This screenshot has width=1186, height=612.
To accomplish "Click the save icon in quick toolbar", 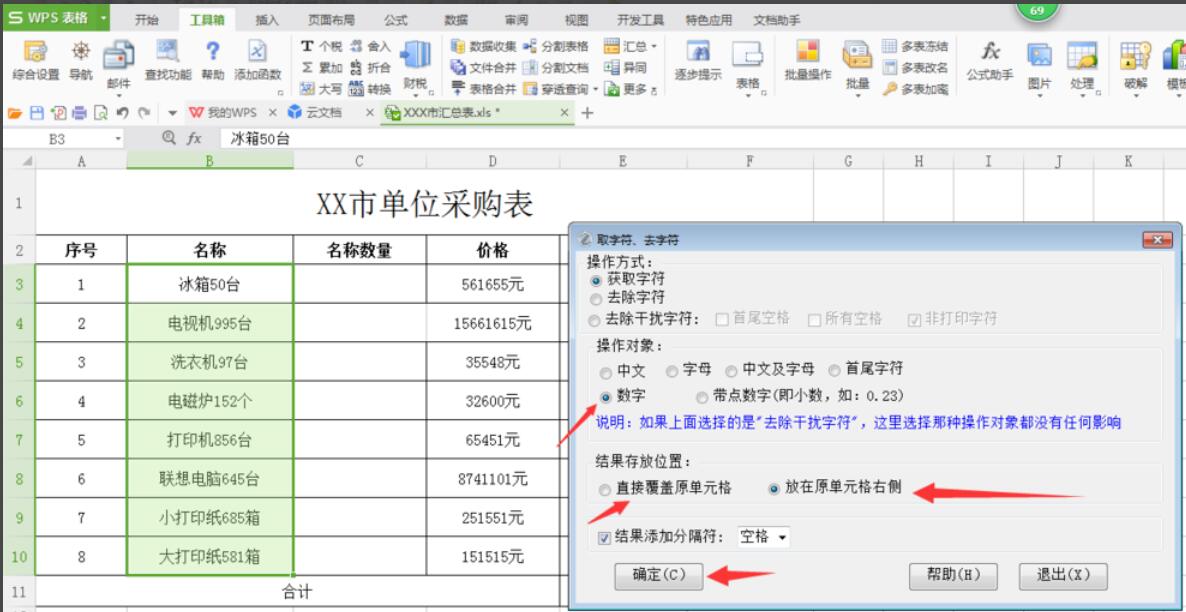I will click(36, 113).
